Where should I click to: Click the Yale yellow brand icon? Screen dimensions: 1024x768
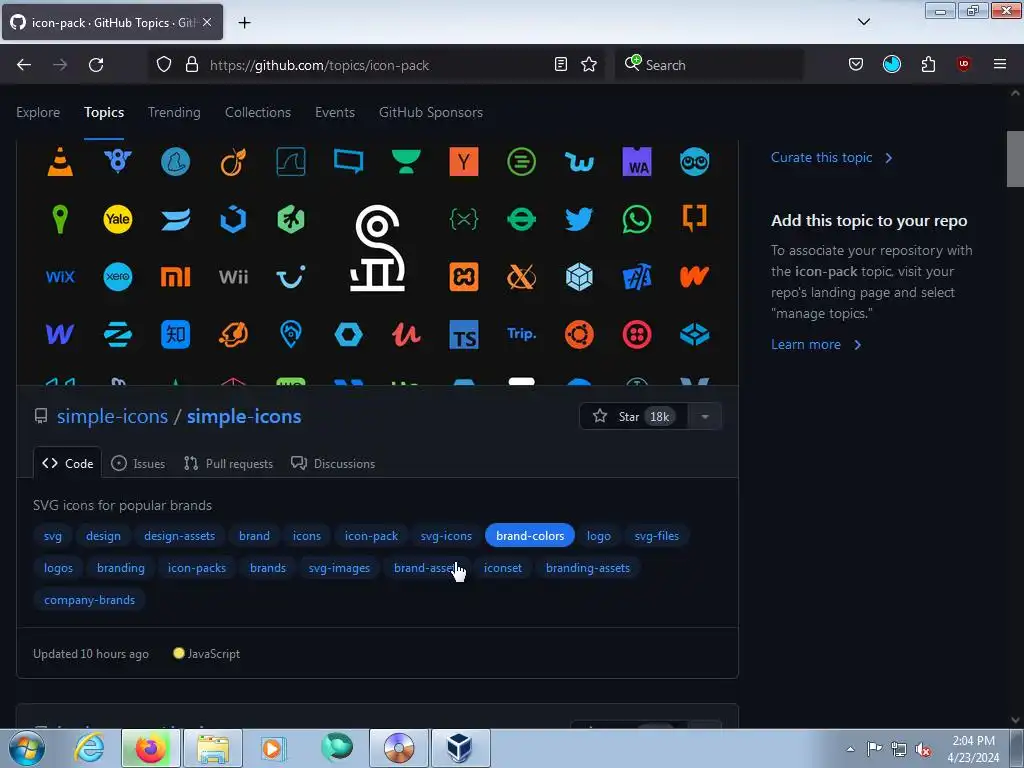point(118,219)
